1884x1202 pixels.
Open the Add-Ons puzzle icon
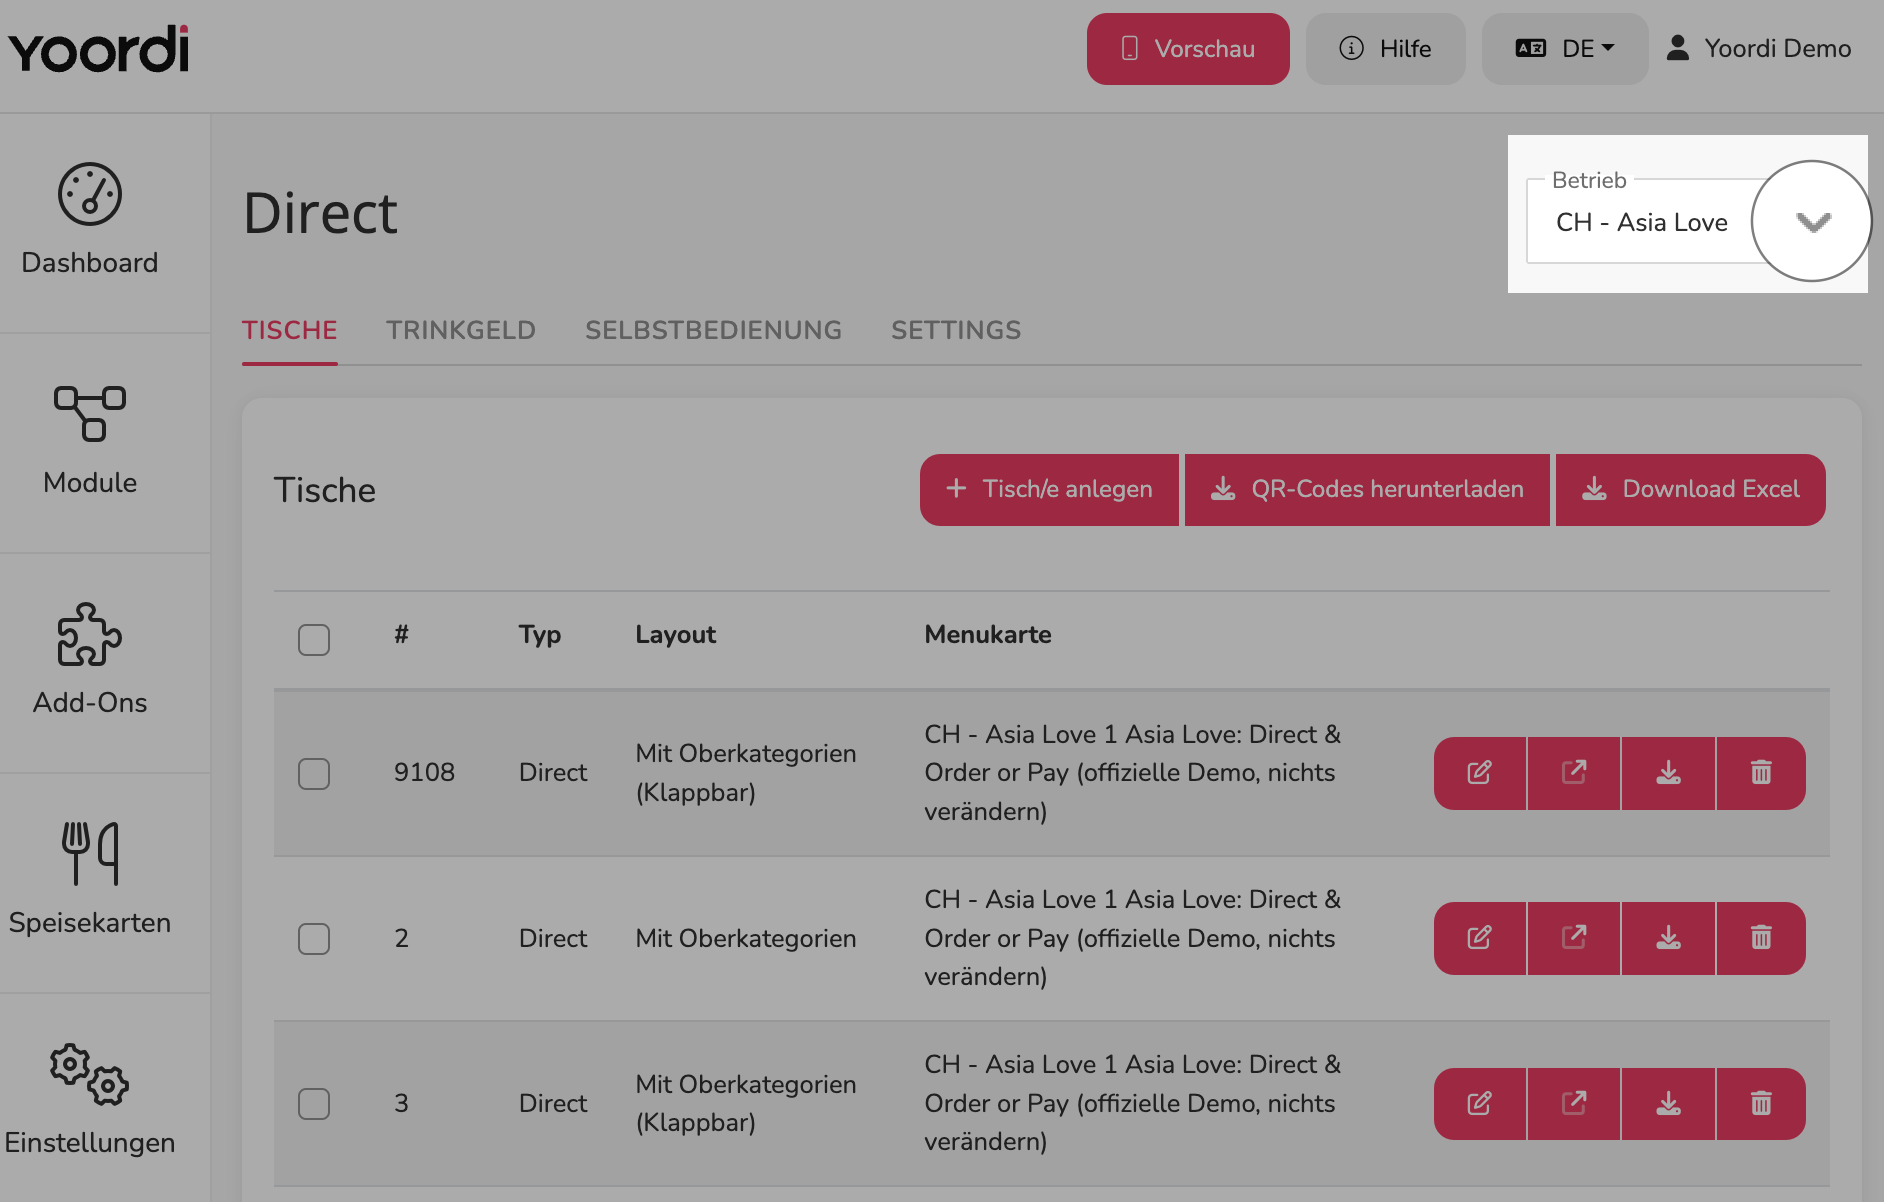[x=90, y=634]
